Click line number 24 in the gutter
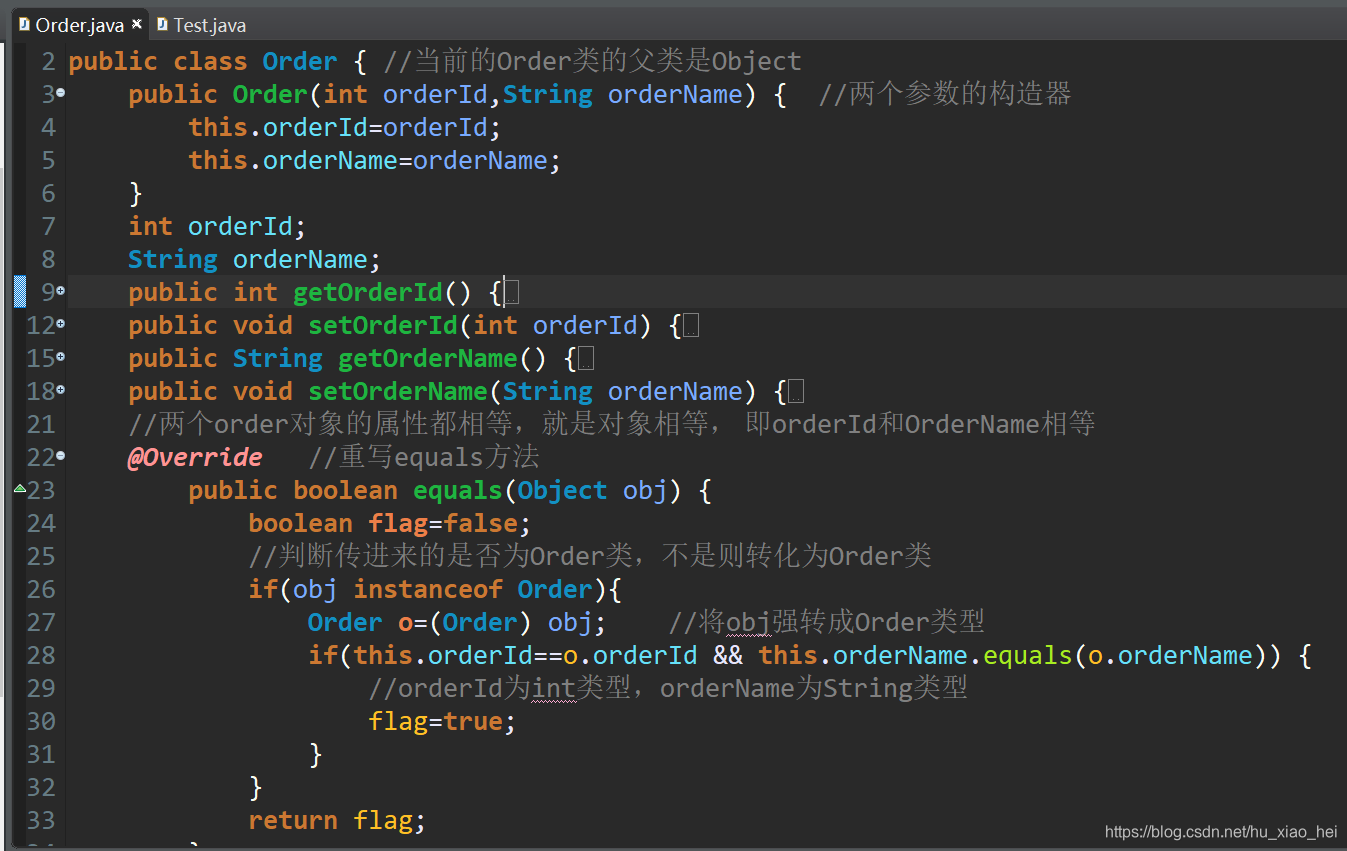 tap(41, 523)
